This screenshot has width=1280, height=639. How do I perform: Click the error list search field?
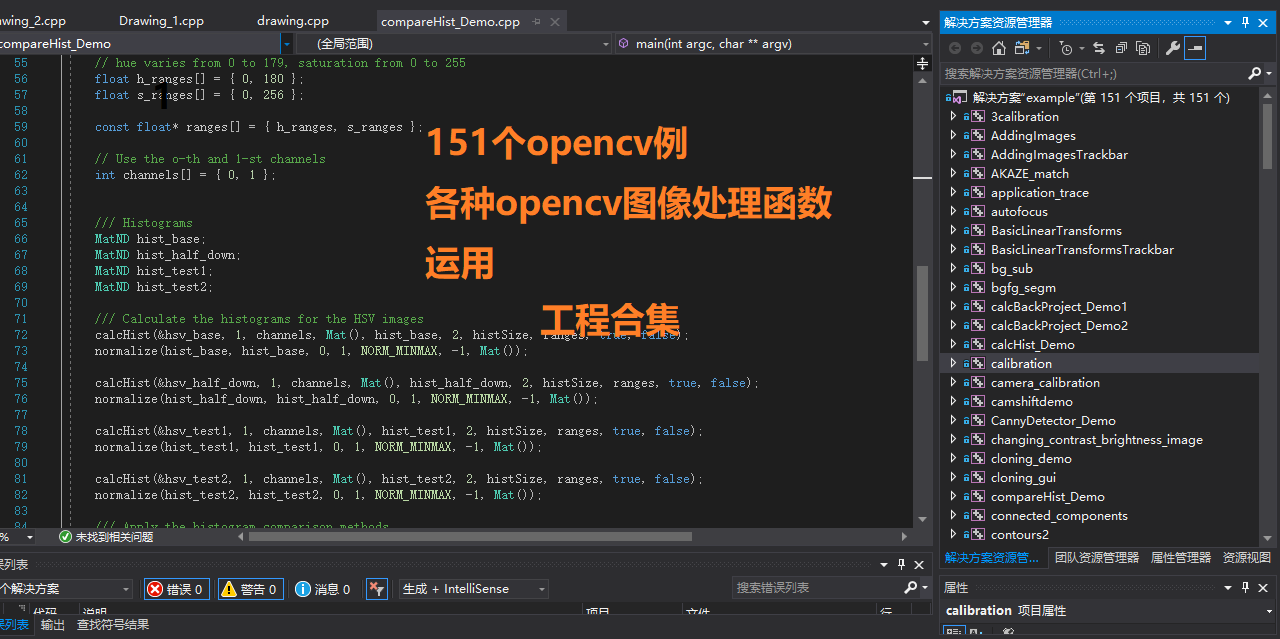click(815, 588)
